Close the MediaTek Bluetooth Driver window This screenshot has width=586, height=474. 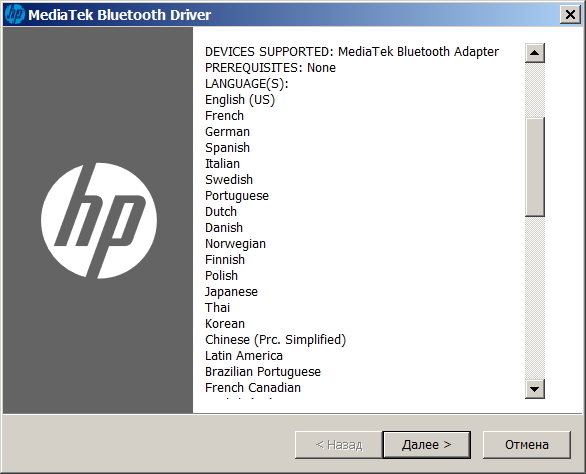pyautogui.click(x=570, y=15)
